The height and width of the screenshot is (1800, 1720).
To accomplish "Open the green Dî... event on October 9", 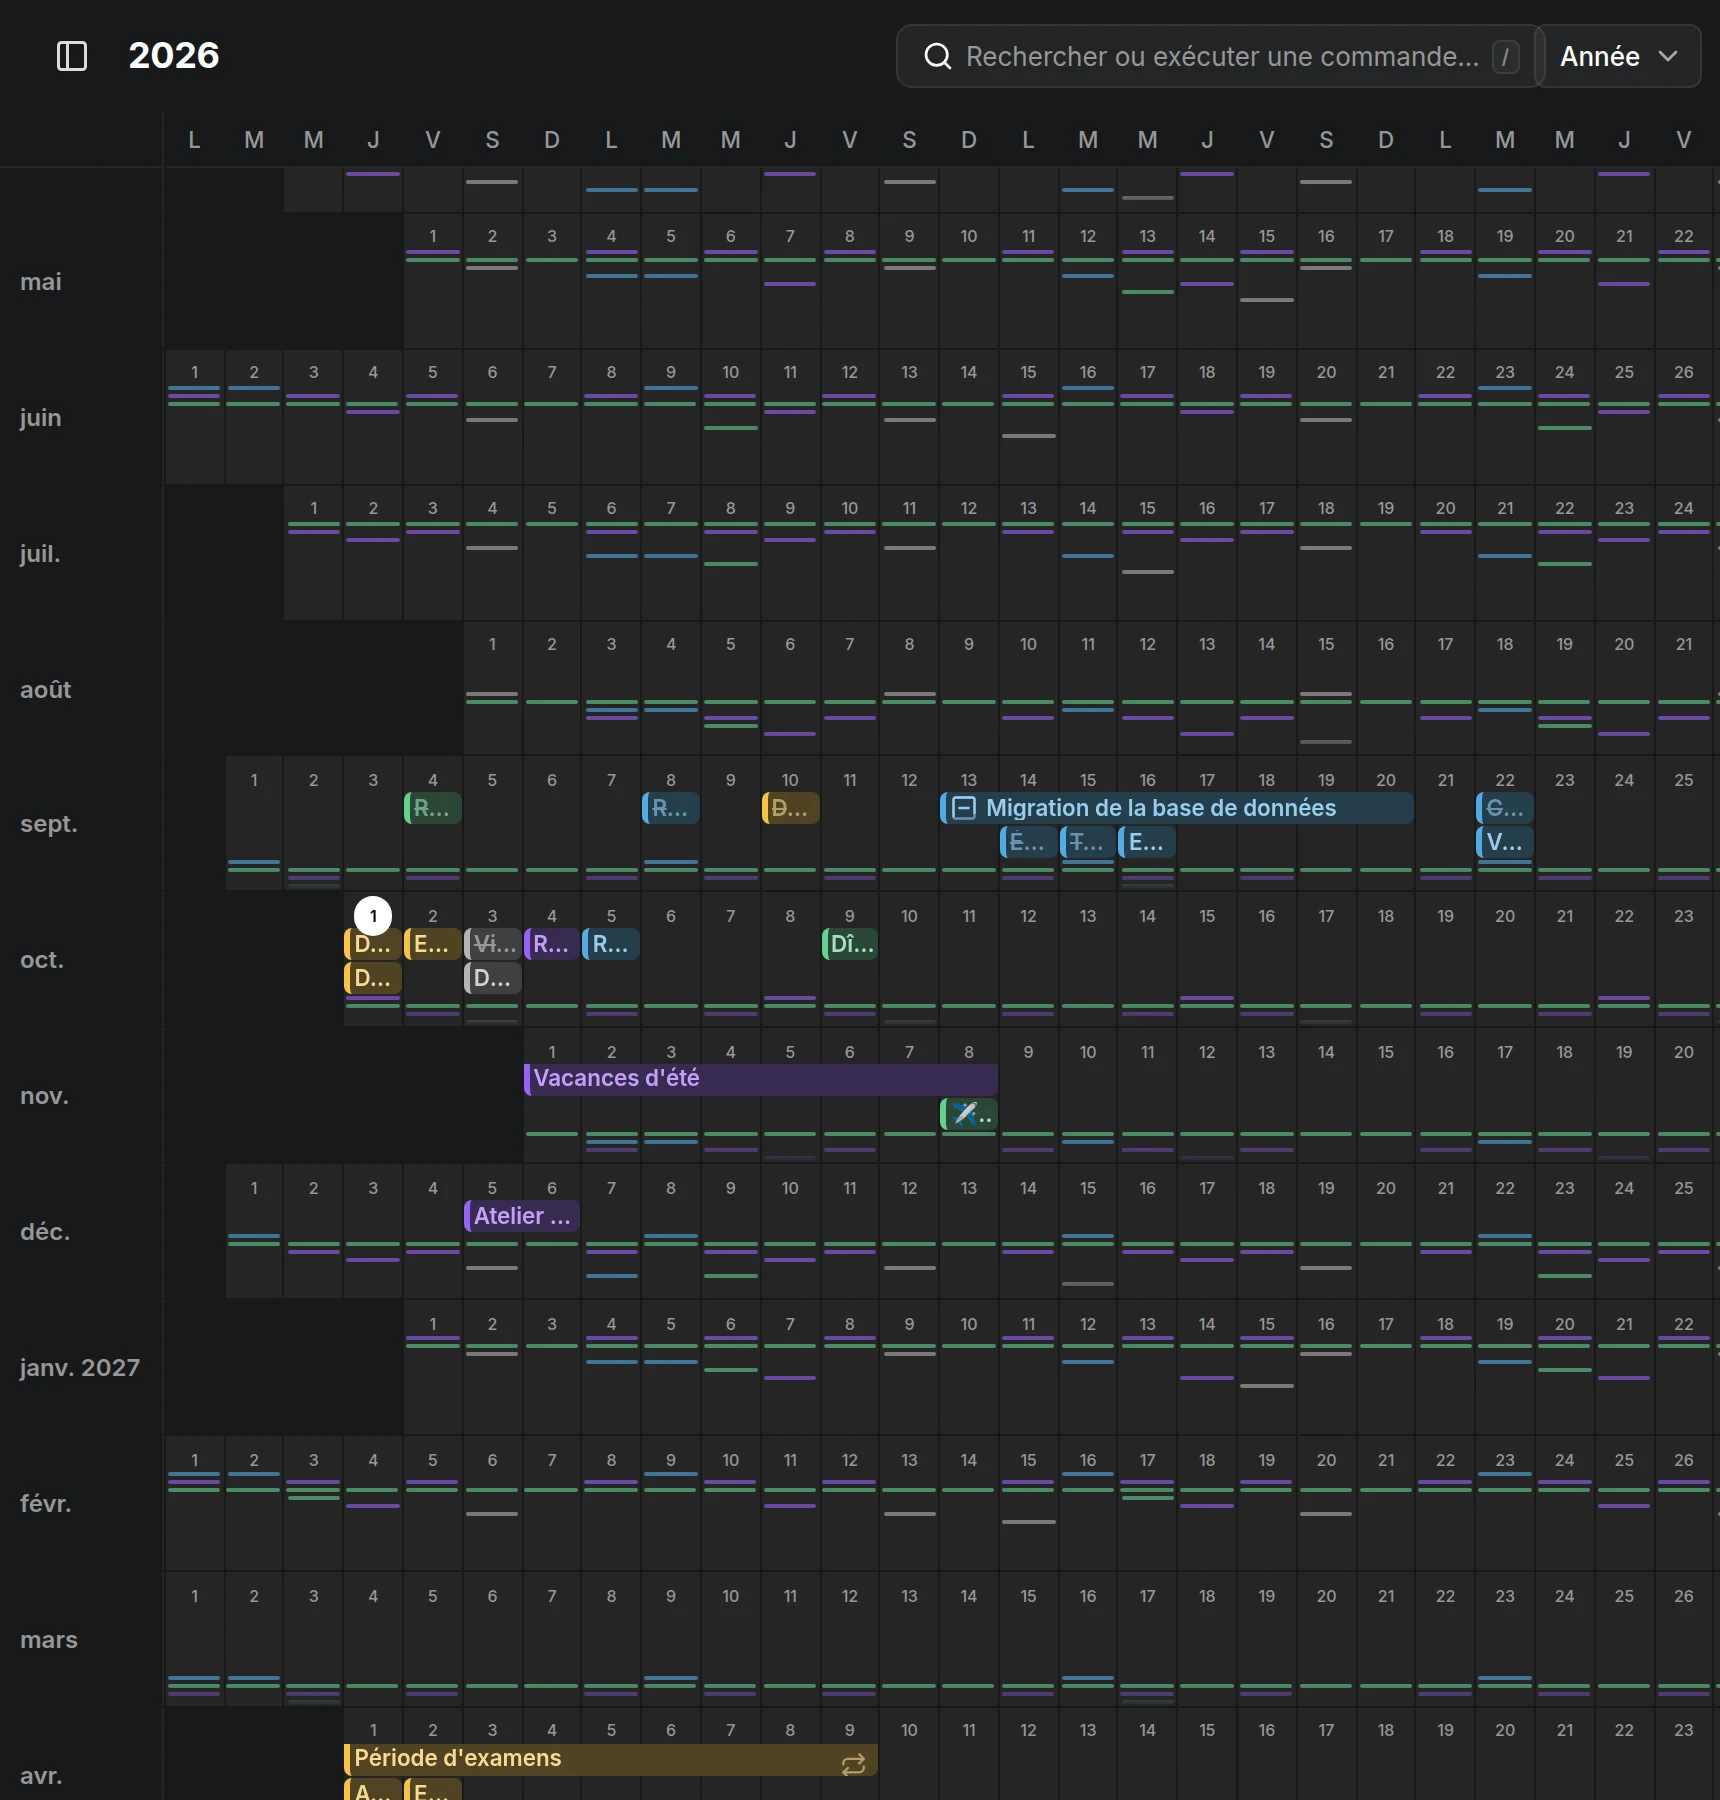I will [850, 944].
